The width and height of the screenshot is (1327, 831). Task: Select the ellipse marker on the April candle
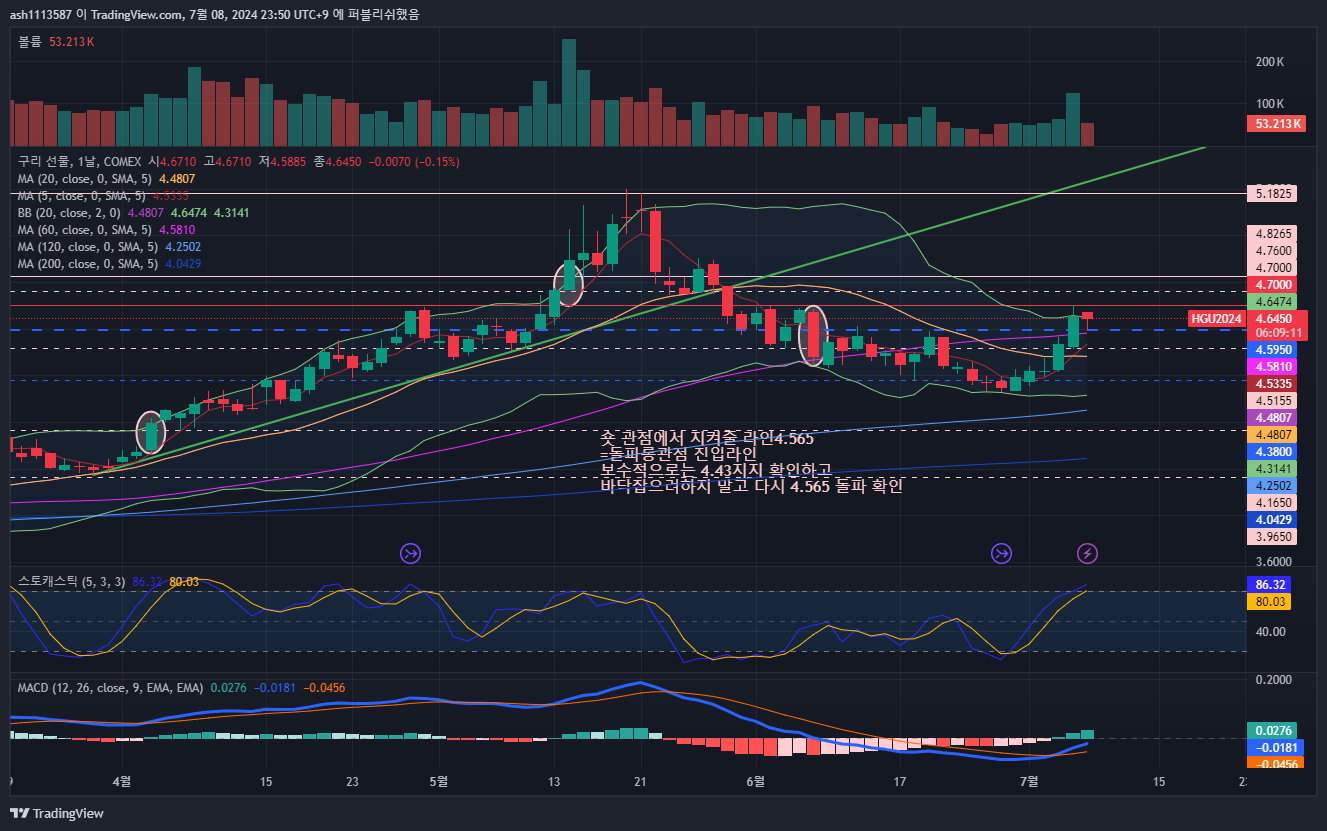pos(150,433)
